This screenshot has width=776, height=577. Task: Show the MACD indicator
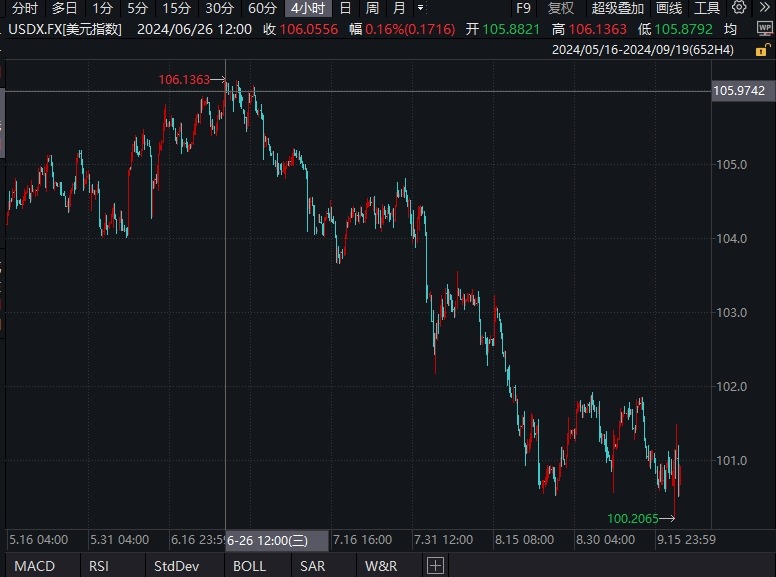tap(35, 566)
